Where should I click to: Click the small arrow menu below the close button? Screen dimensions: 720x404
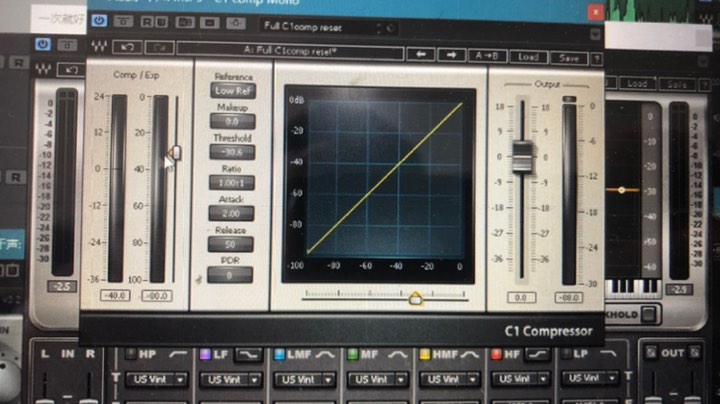pos(595,34)
